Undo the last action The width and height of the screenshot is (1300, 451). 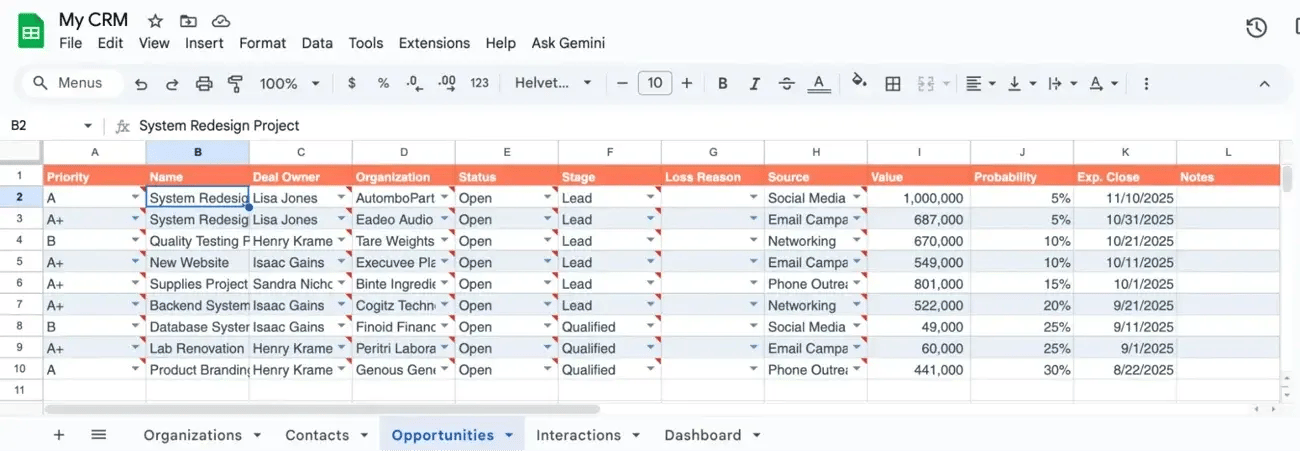[141, 84]
